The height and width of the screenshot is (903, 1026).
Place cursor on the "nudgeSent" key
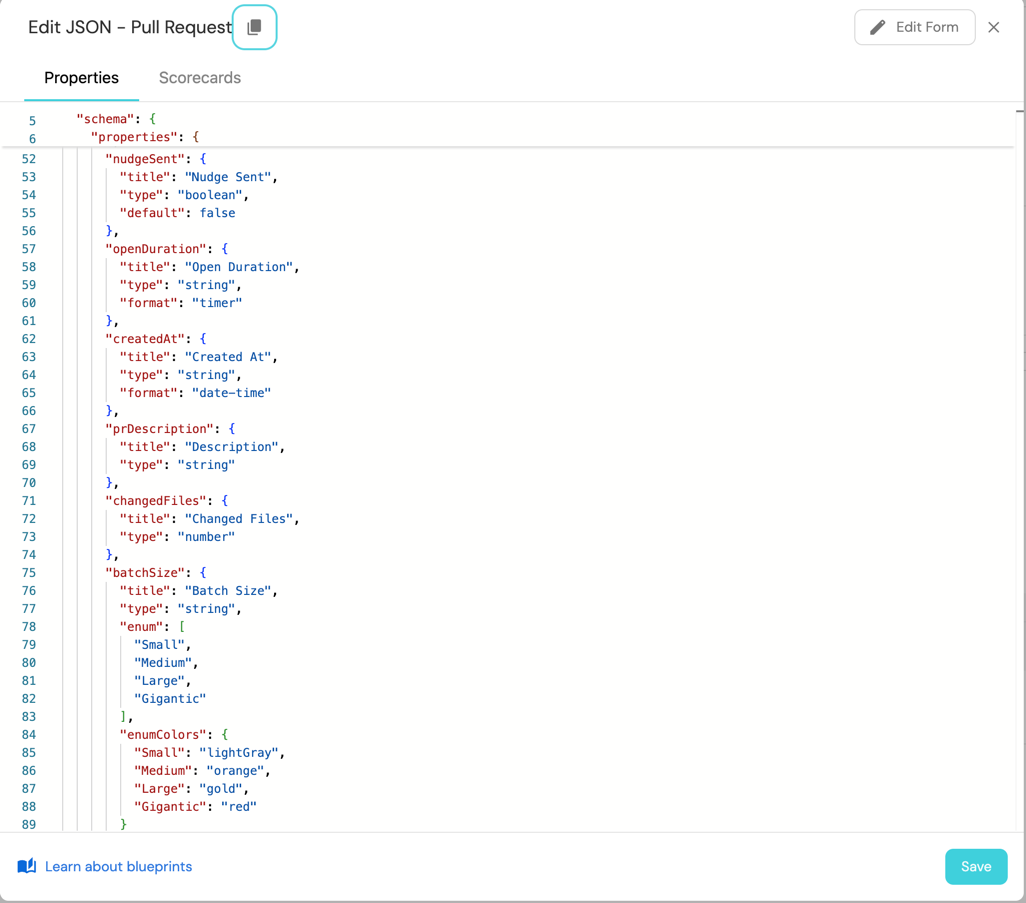(146, 159)
